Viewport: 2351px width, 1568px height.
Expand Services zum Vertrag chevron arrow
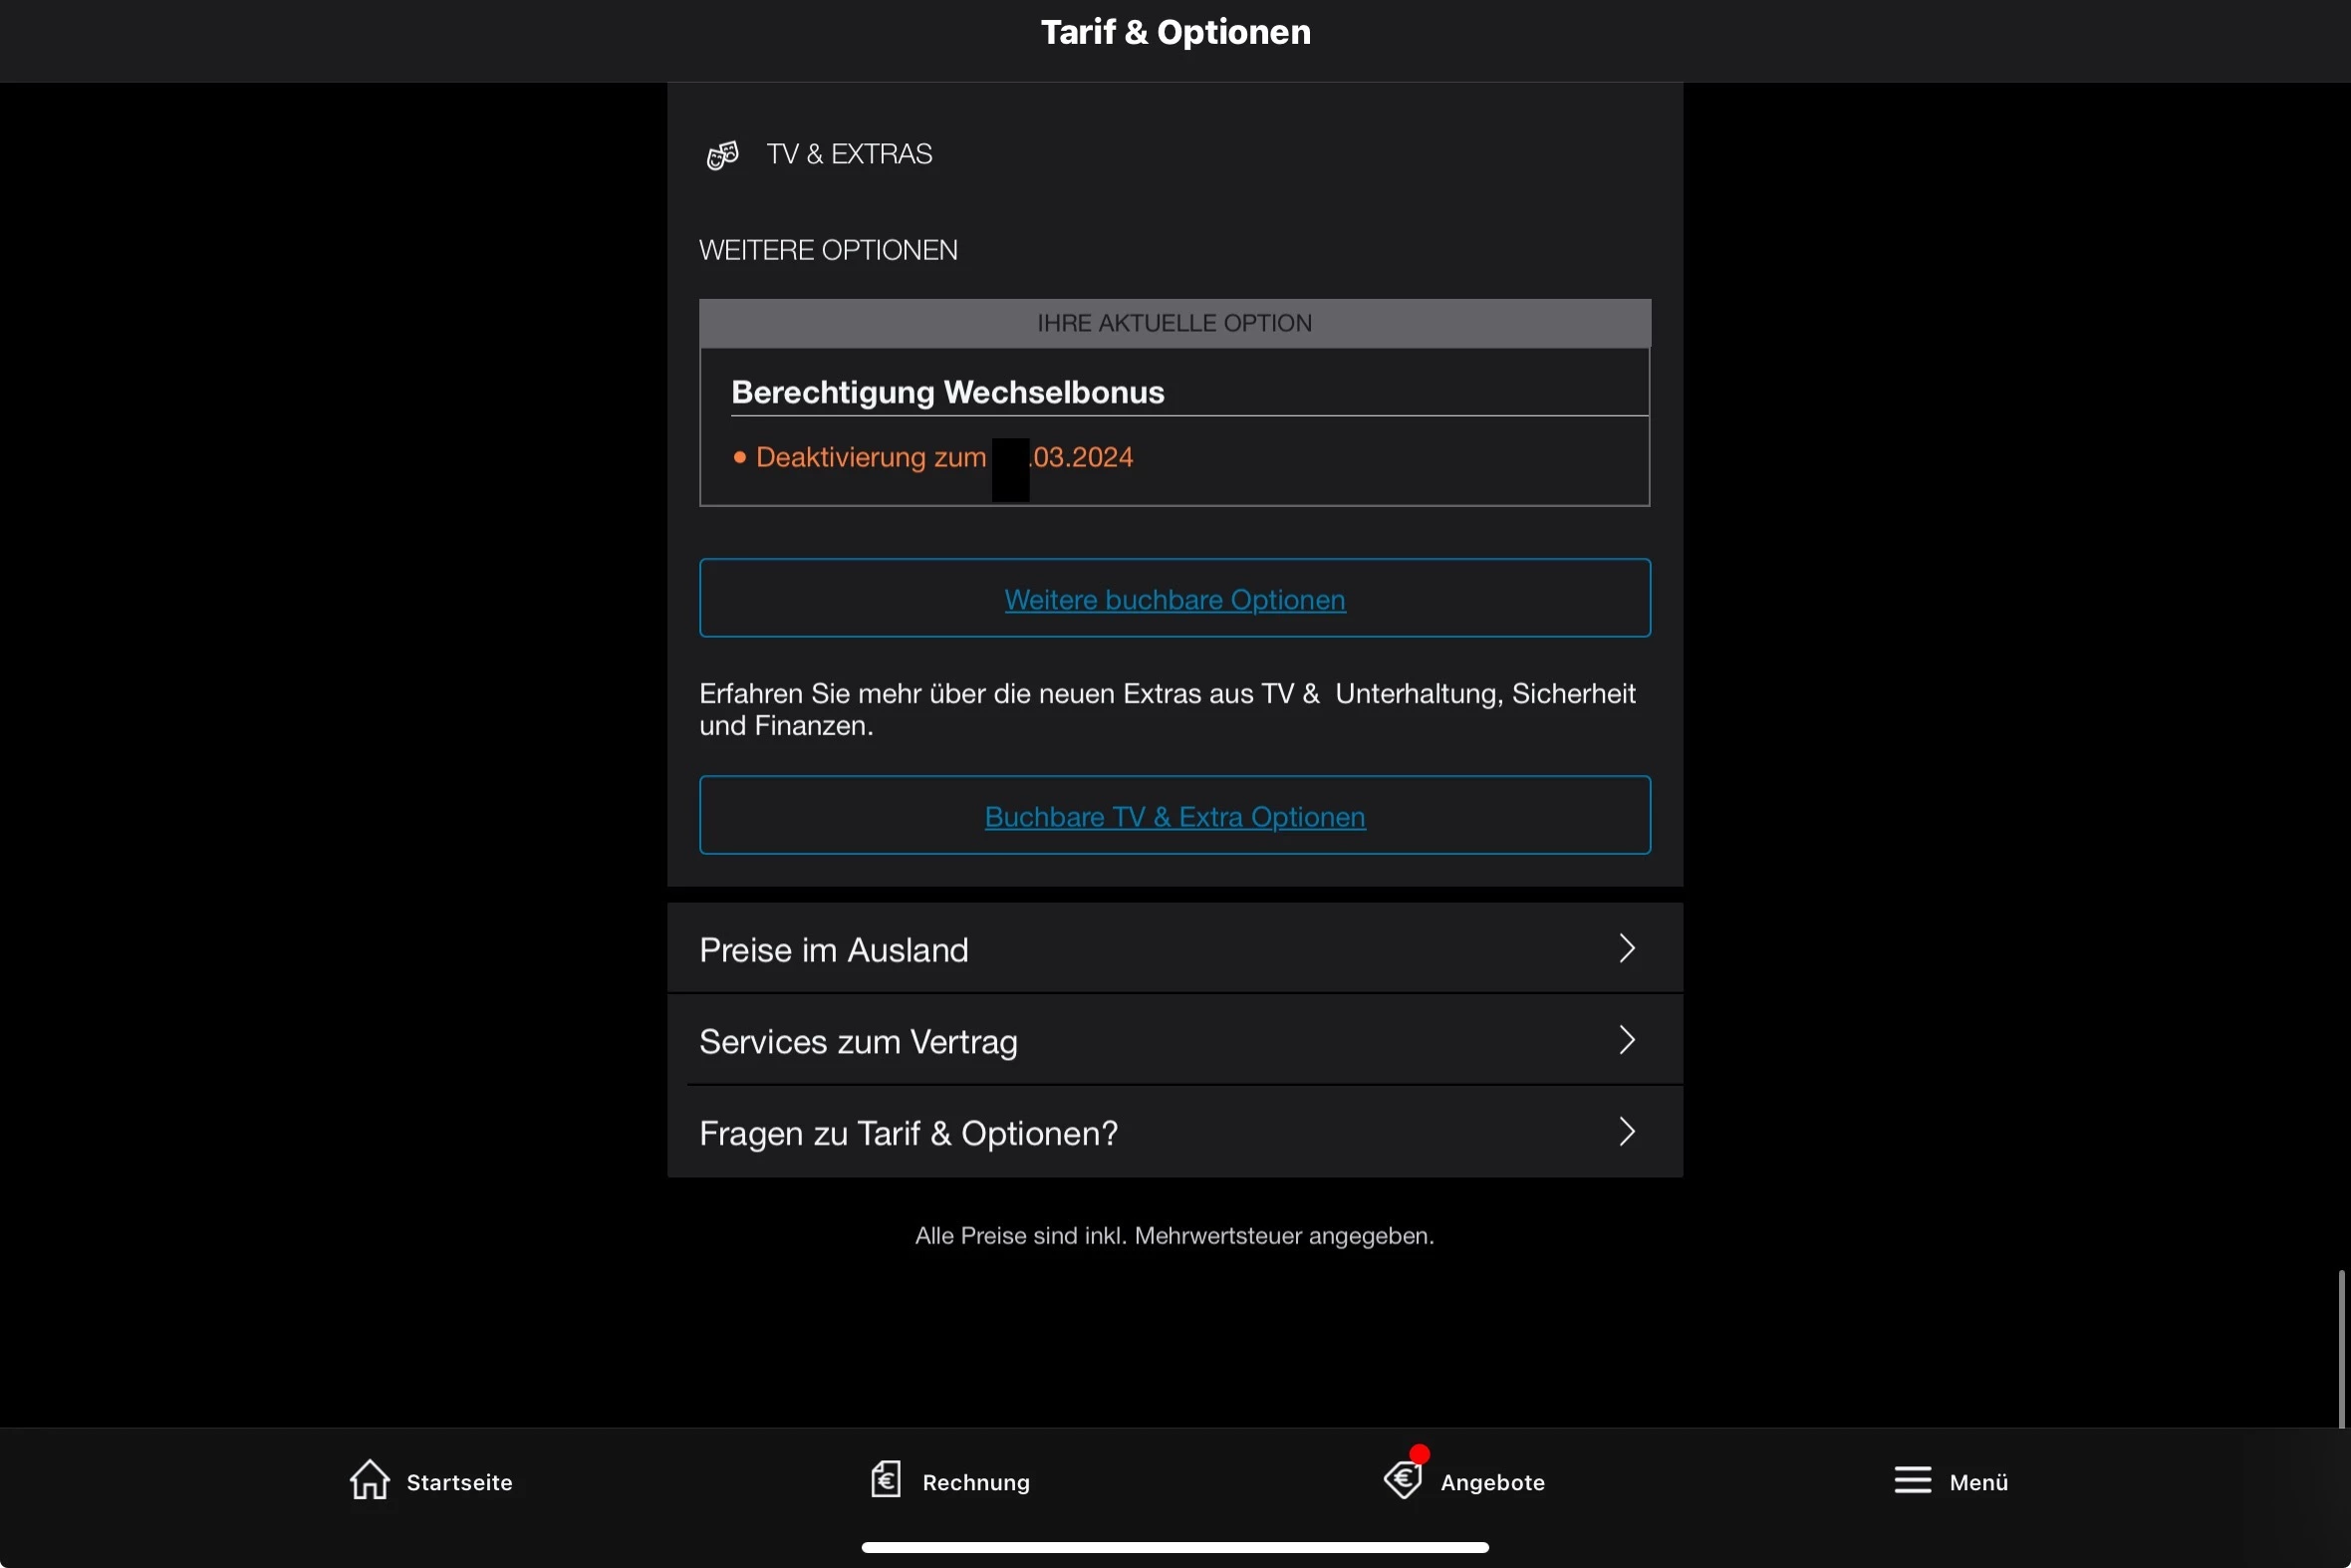coord(1627,1040)
